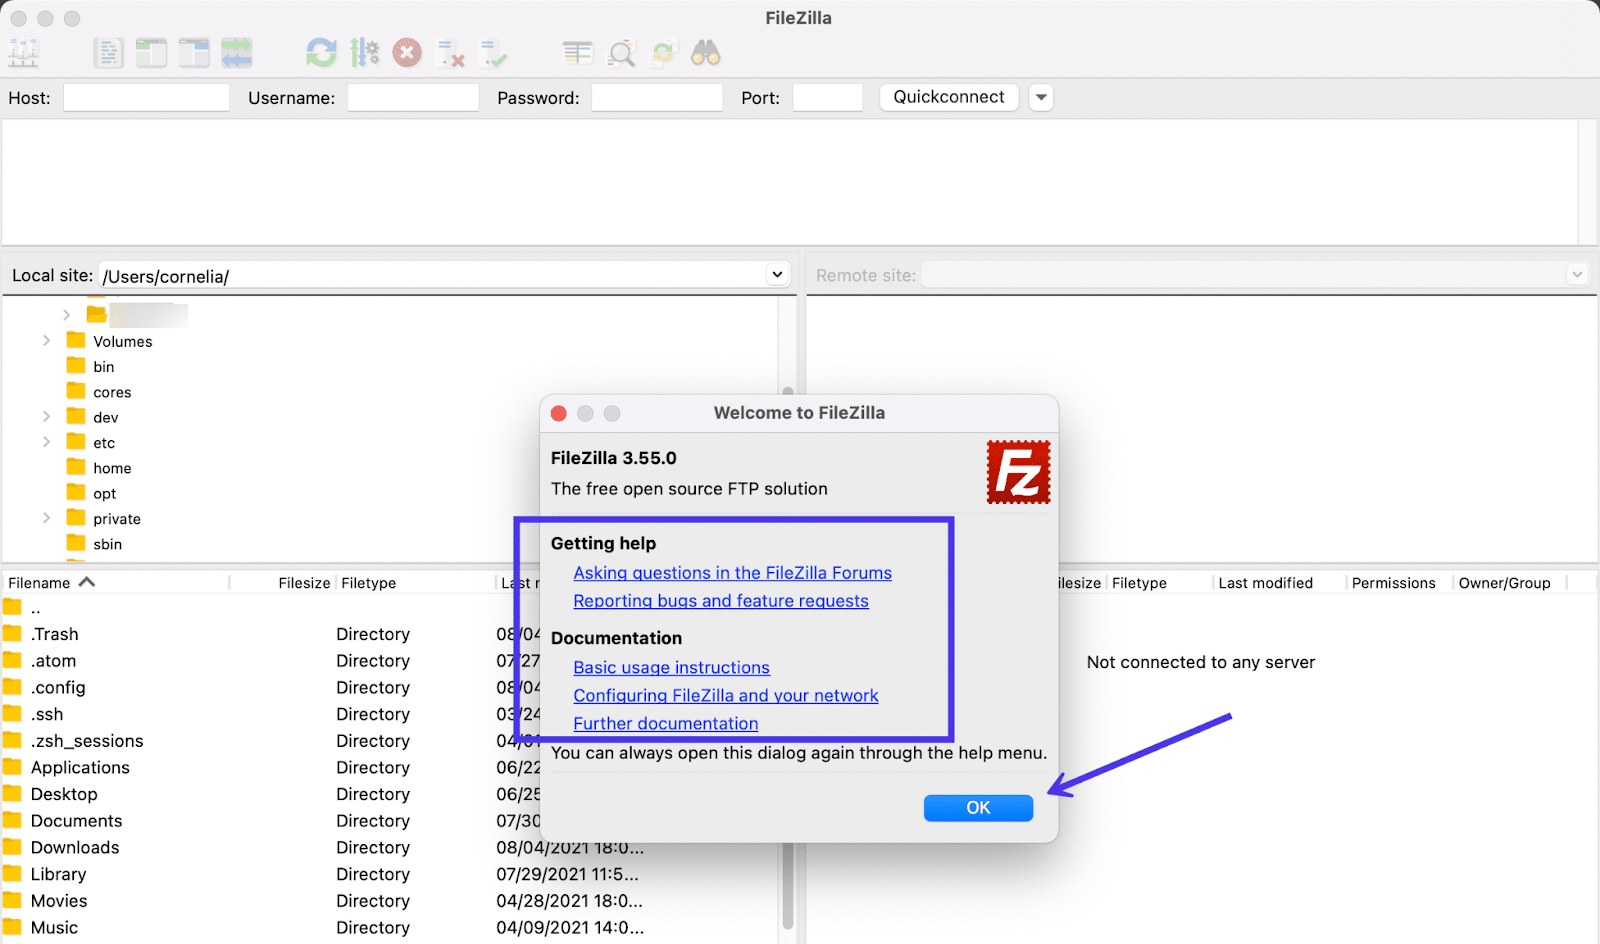Click inside the Host input field
Viewport: 1600px width, 944px height.
coord(145,97)
